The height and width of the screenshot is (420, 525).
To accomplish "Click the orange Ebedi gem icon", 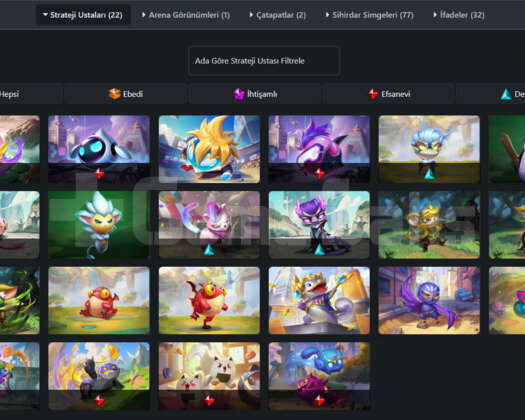I will pyautogui.click(x=115, y=94).
